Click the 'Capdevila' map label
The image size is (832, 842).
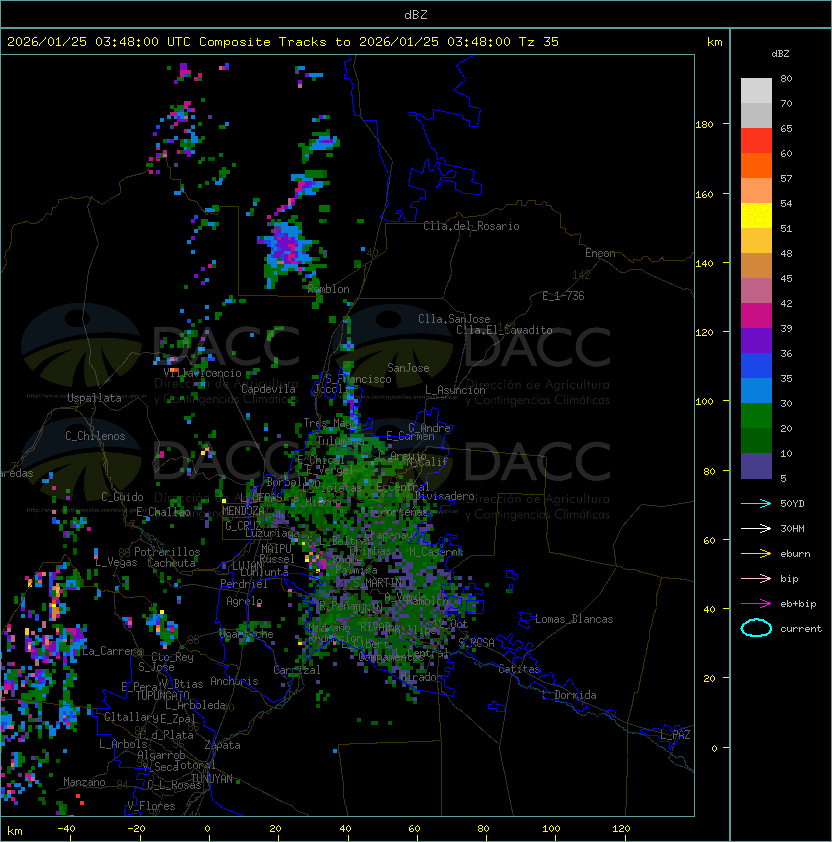[x=268, y=389]
